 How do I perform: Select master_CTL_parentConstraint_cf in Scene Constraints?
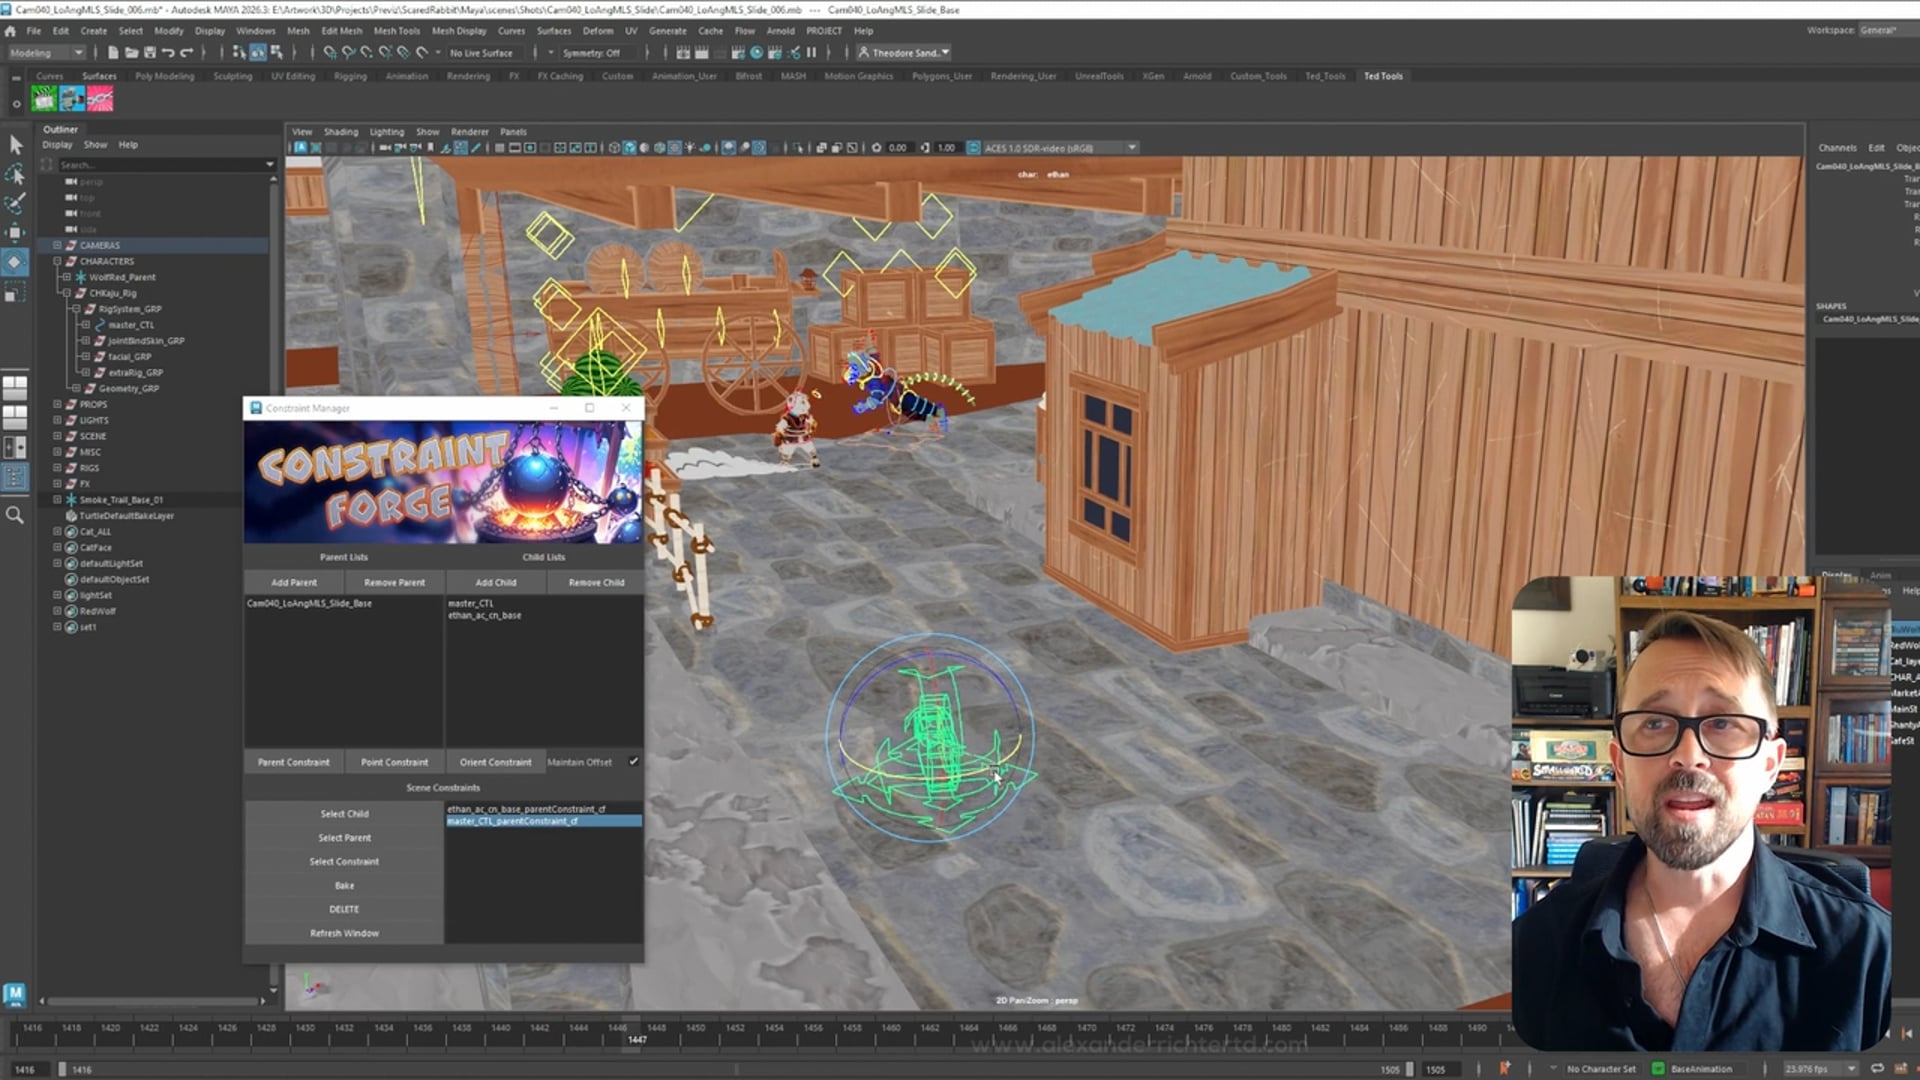[543, 821]
